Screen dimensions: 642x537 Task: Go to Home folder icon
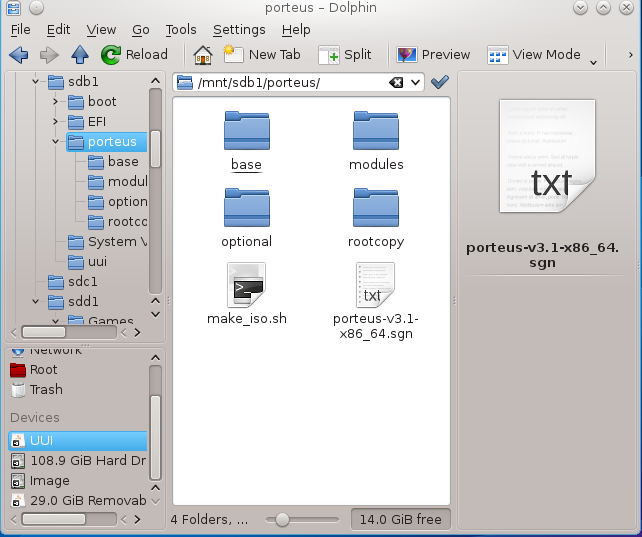203,55
